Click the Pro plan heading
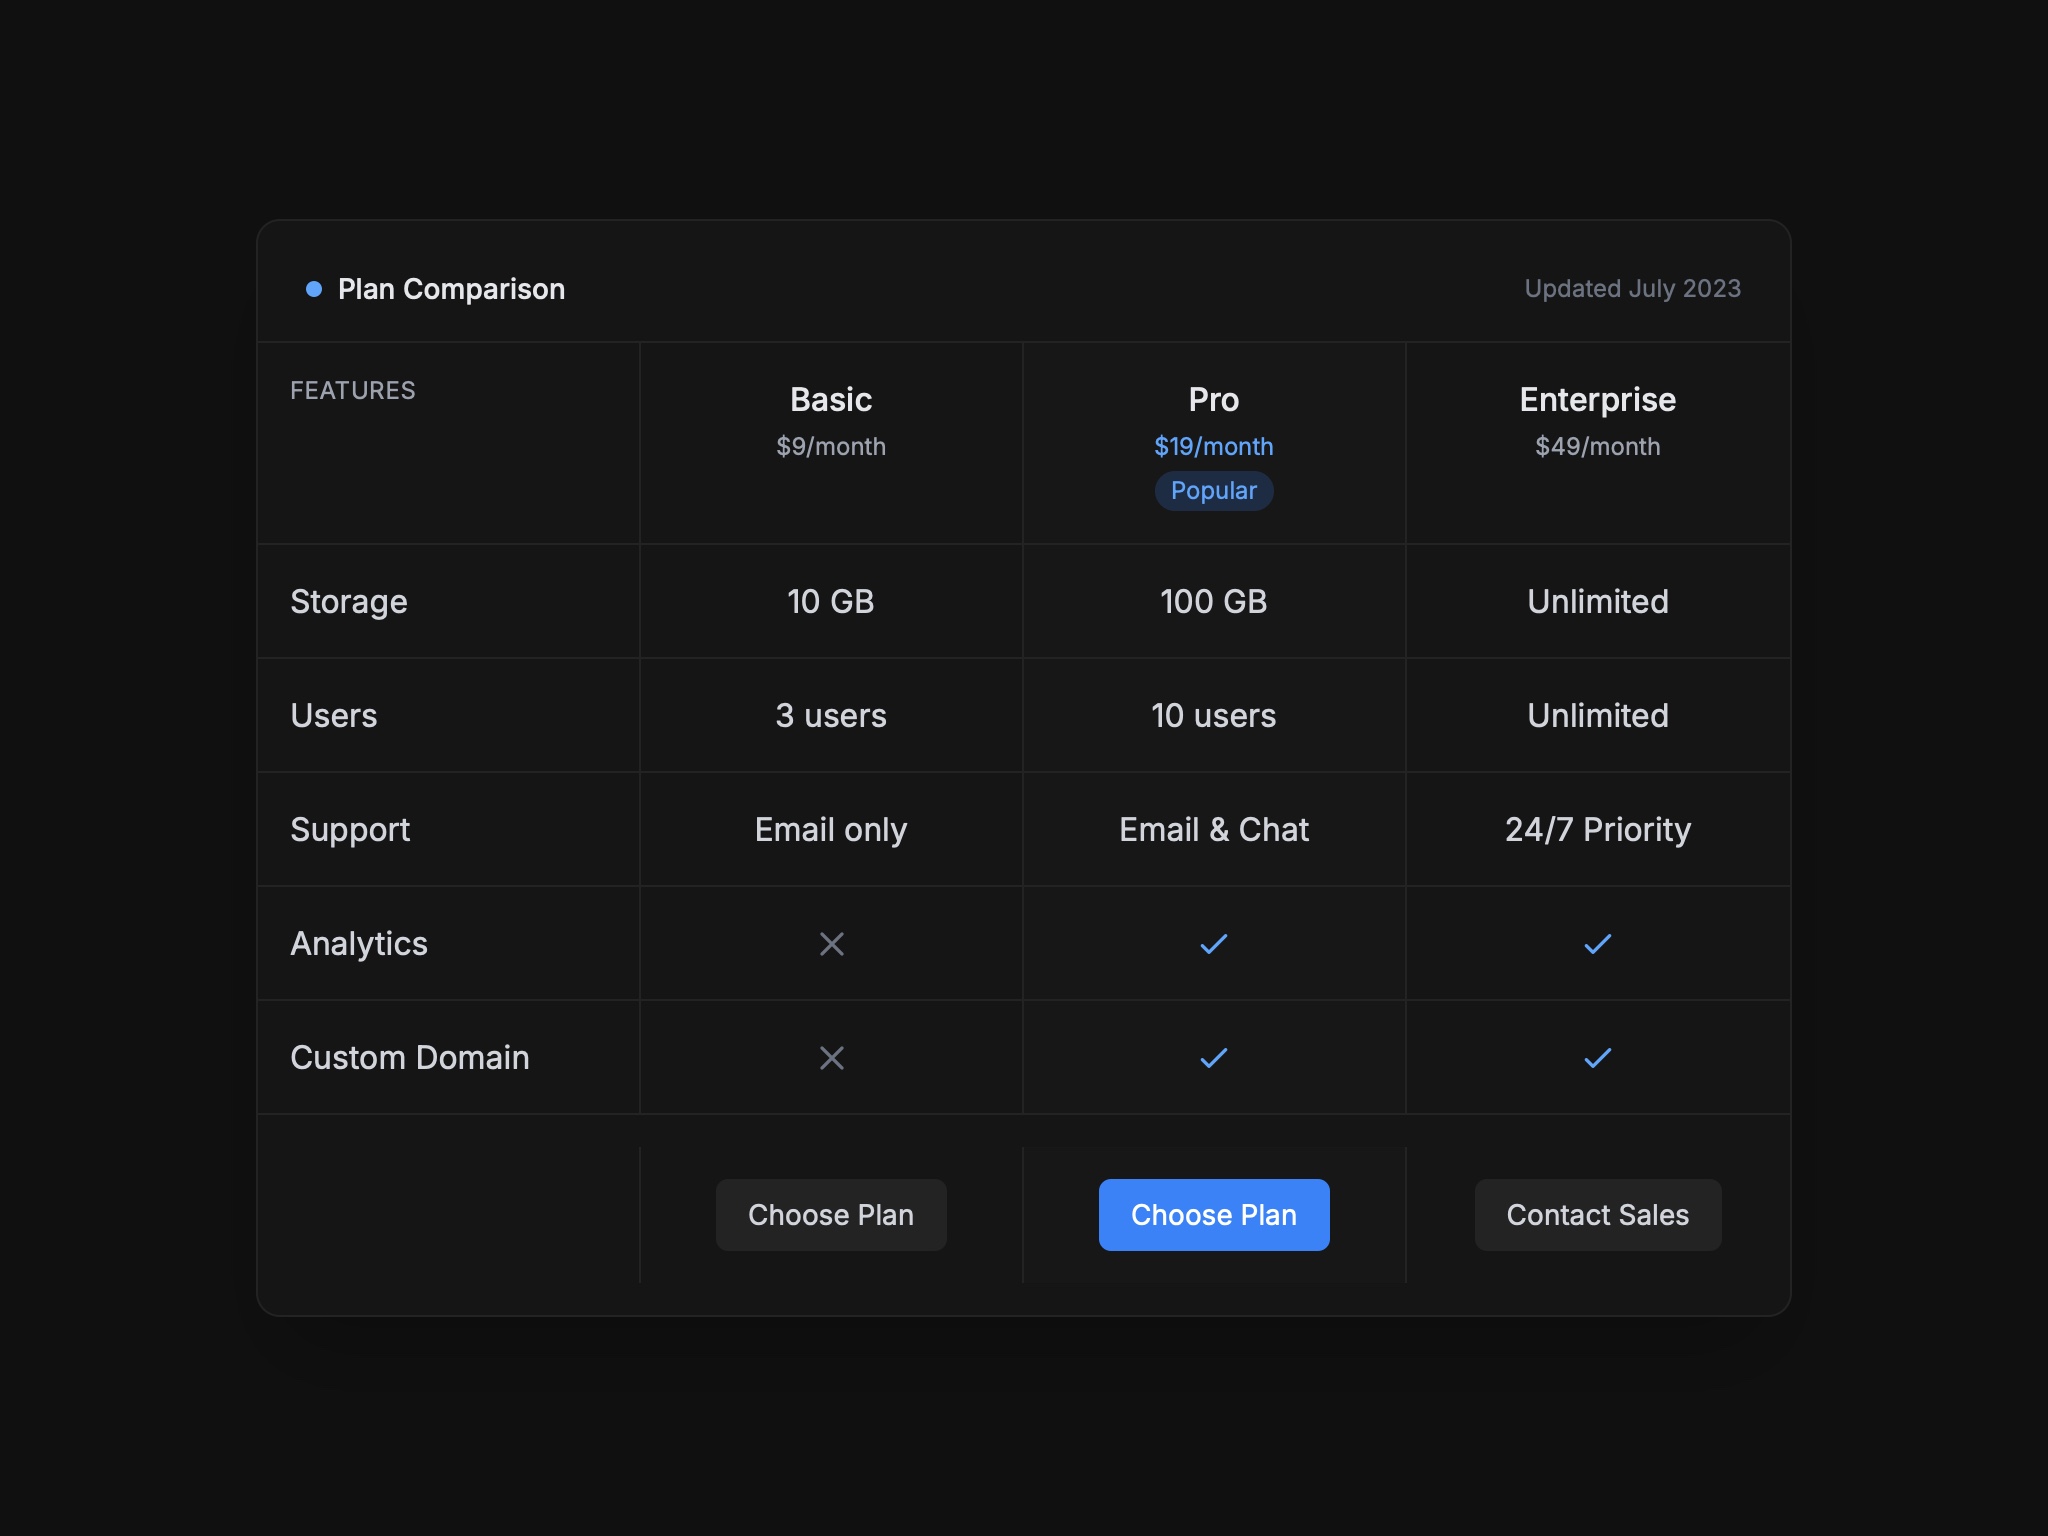Screen dimensions: 2048x1536 [x=1213, y=398]
